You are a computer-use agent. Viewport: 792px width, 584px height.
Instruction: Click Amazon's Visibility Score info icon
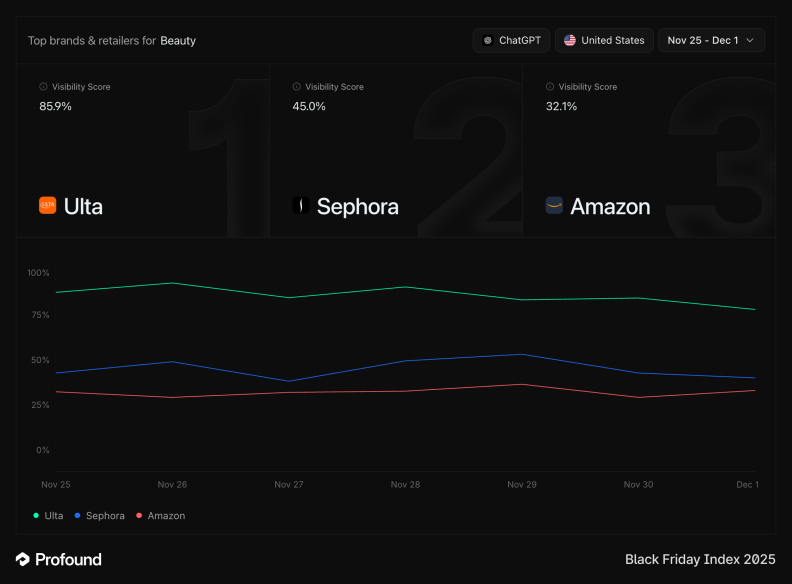(x=549, y=87)
